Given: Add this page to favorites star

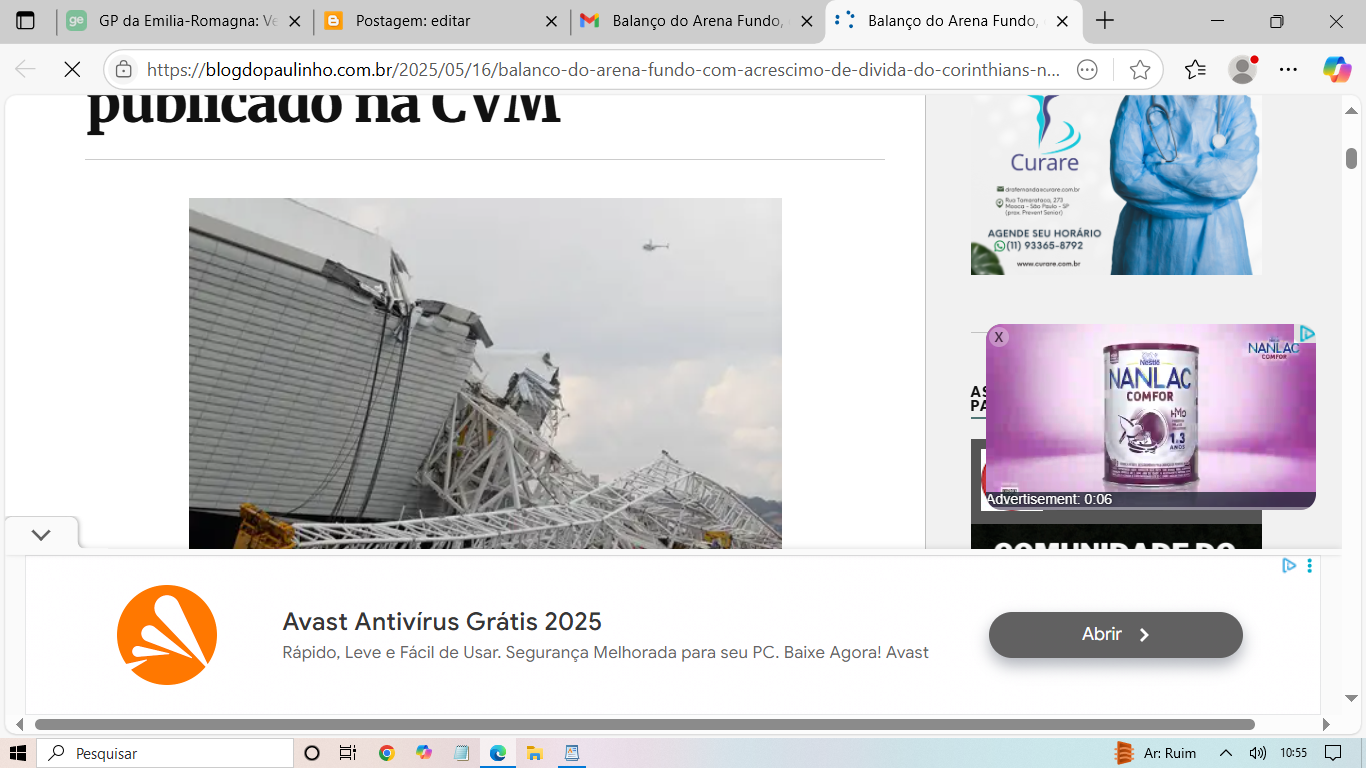Looking at the screenshot, I should 1140,69.
